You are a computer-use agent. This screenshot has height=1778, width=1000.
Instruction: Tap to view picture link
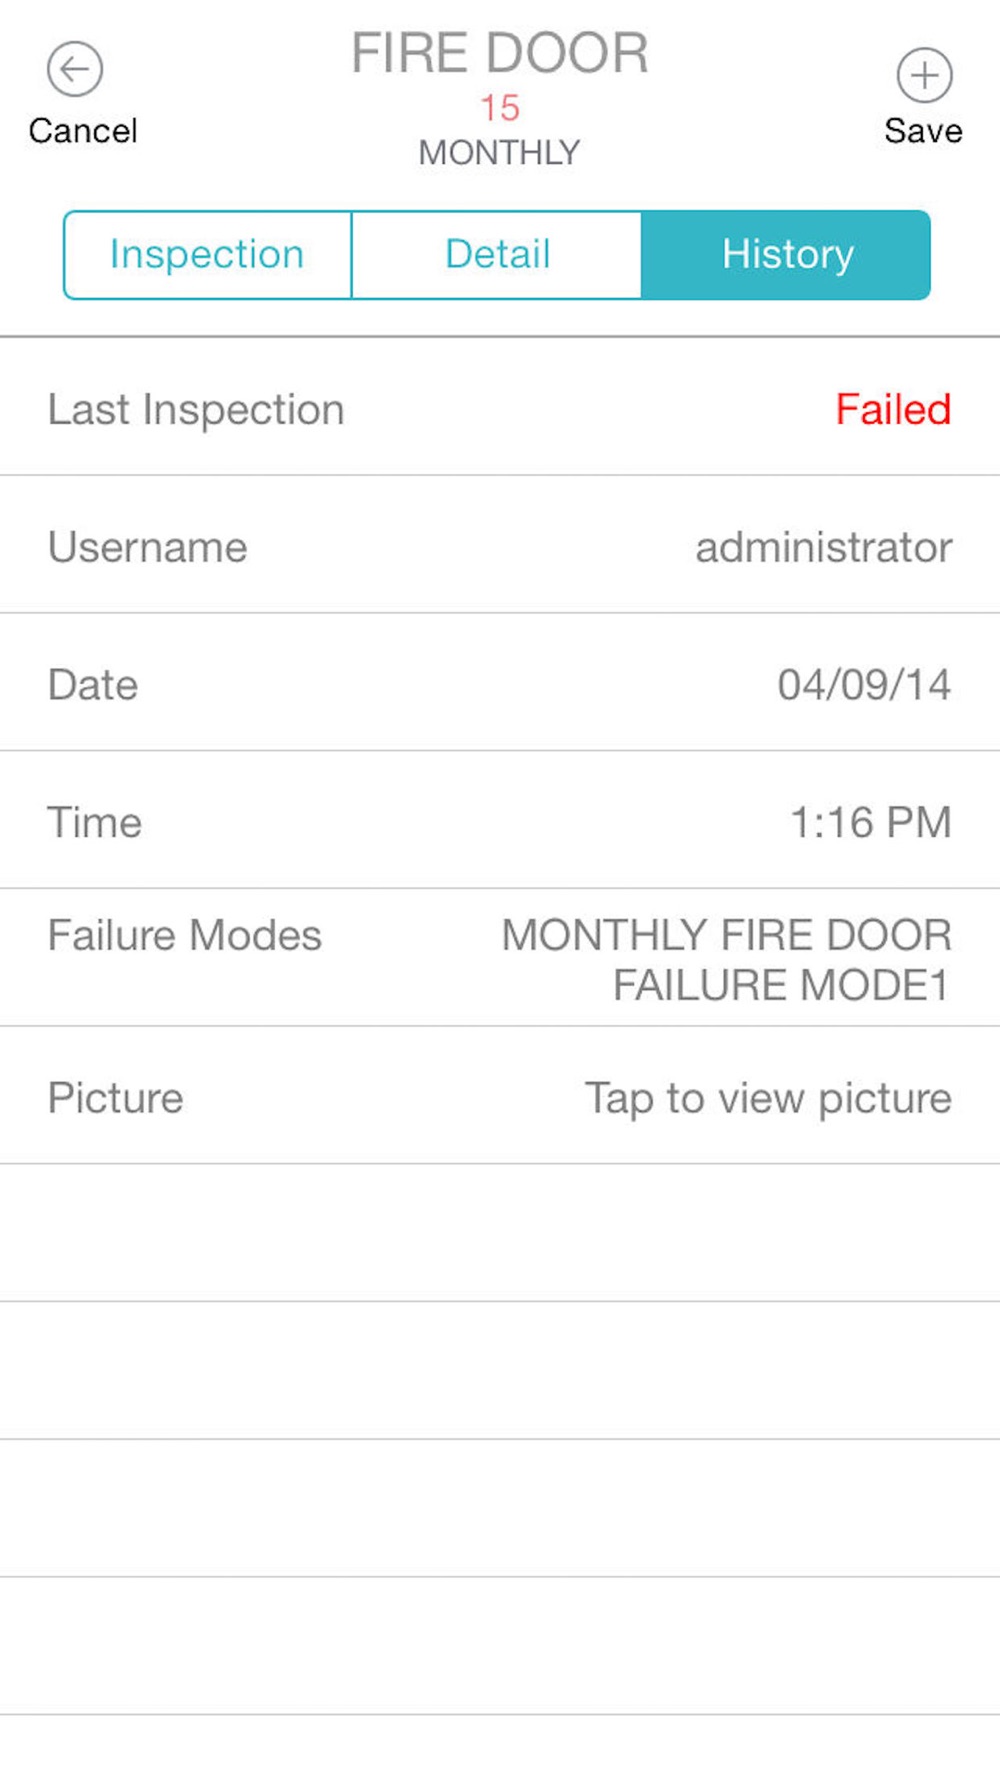(x=768, y=1098)
